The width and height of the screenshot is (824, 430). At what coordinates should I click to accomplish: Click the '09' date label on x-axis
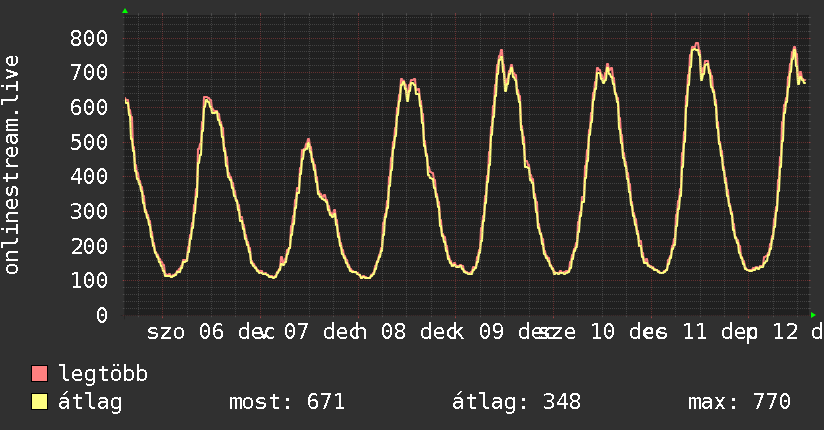[x=491, y=332]
